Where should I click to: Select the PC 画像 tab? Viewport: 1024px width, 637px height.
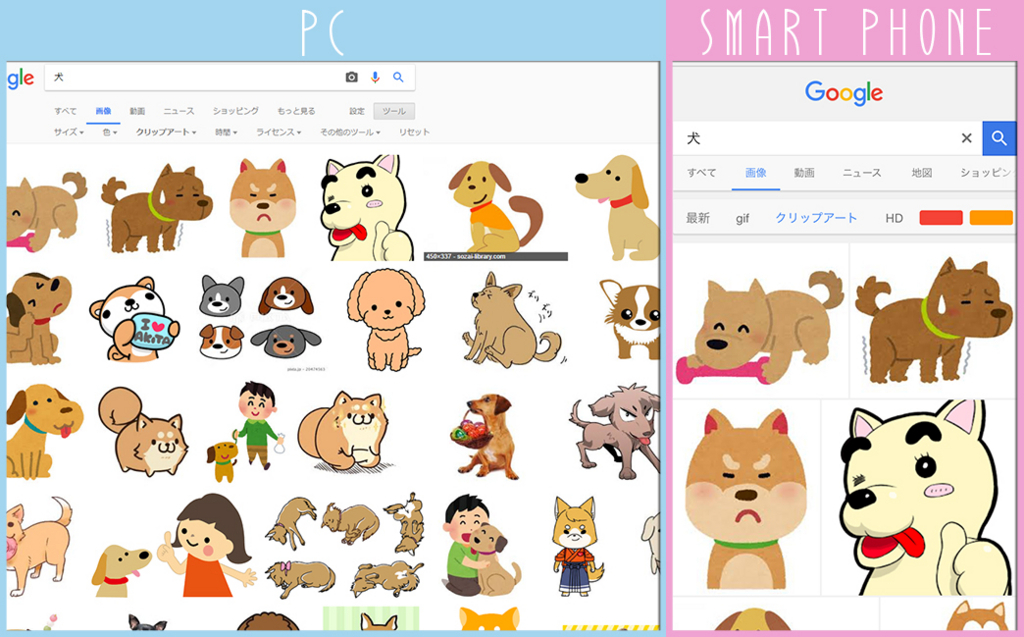[103, 111]
